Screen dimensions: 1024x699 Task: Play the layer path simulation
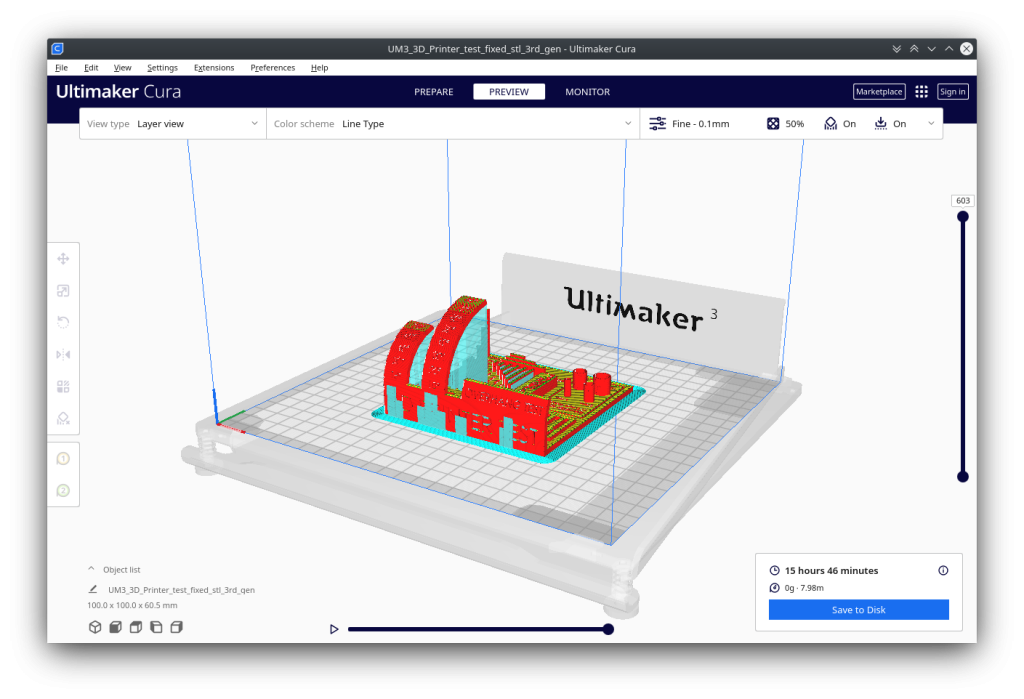pyautogui.click(x=334, y=629)
